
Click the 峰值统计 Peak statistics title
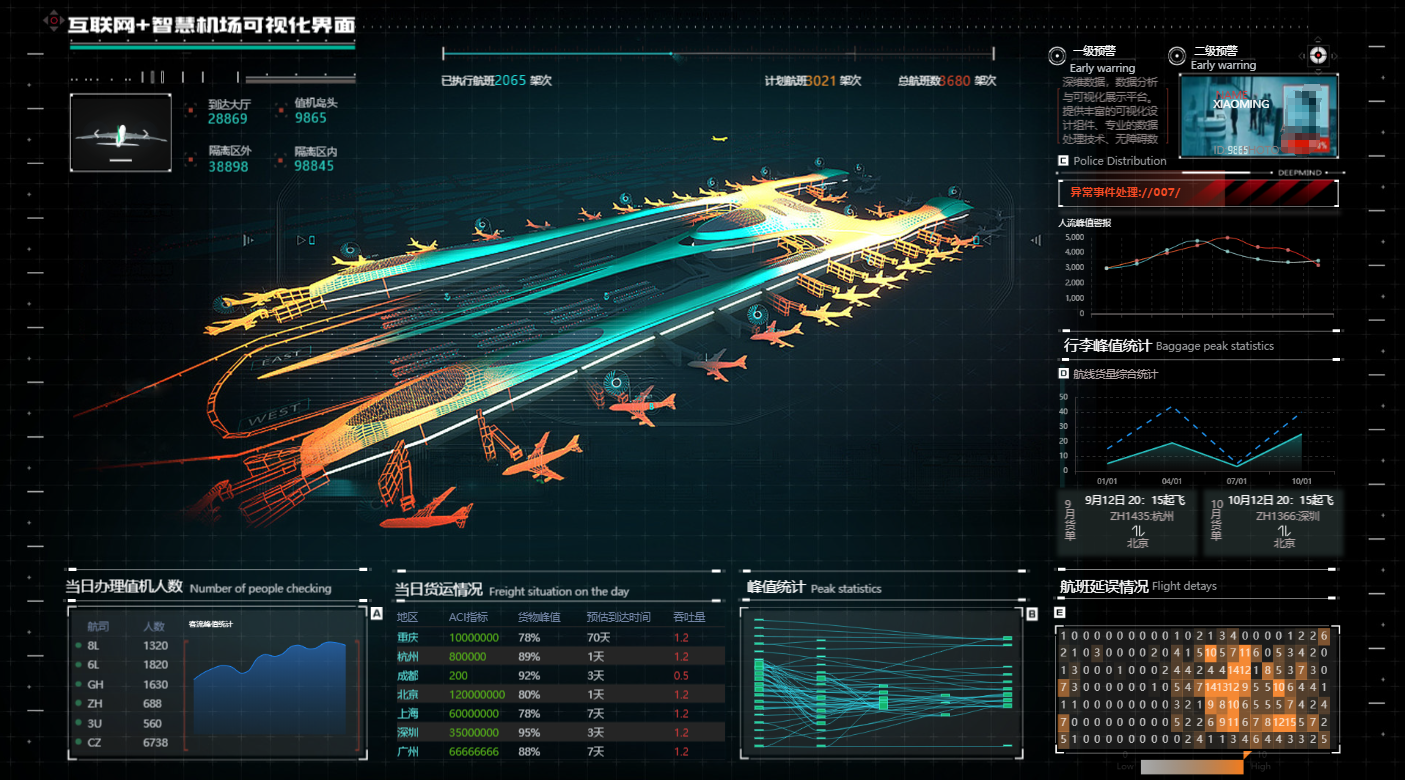pyautogui.click(x=814, y=588)
